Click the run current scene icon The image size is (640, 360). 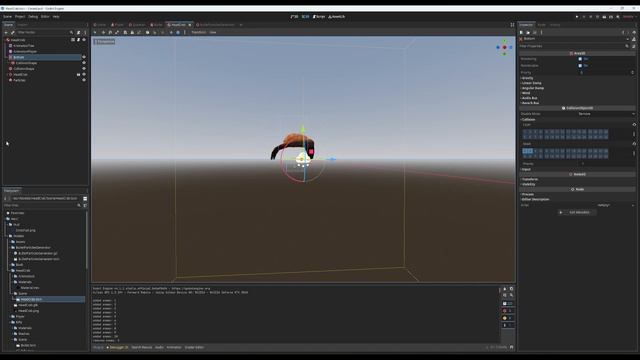604,17
